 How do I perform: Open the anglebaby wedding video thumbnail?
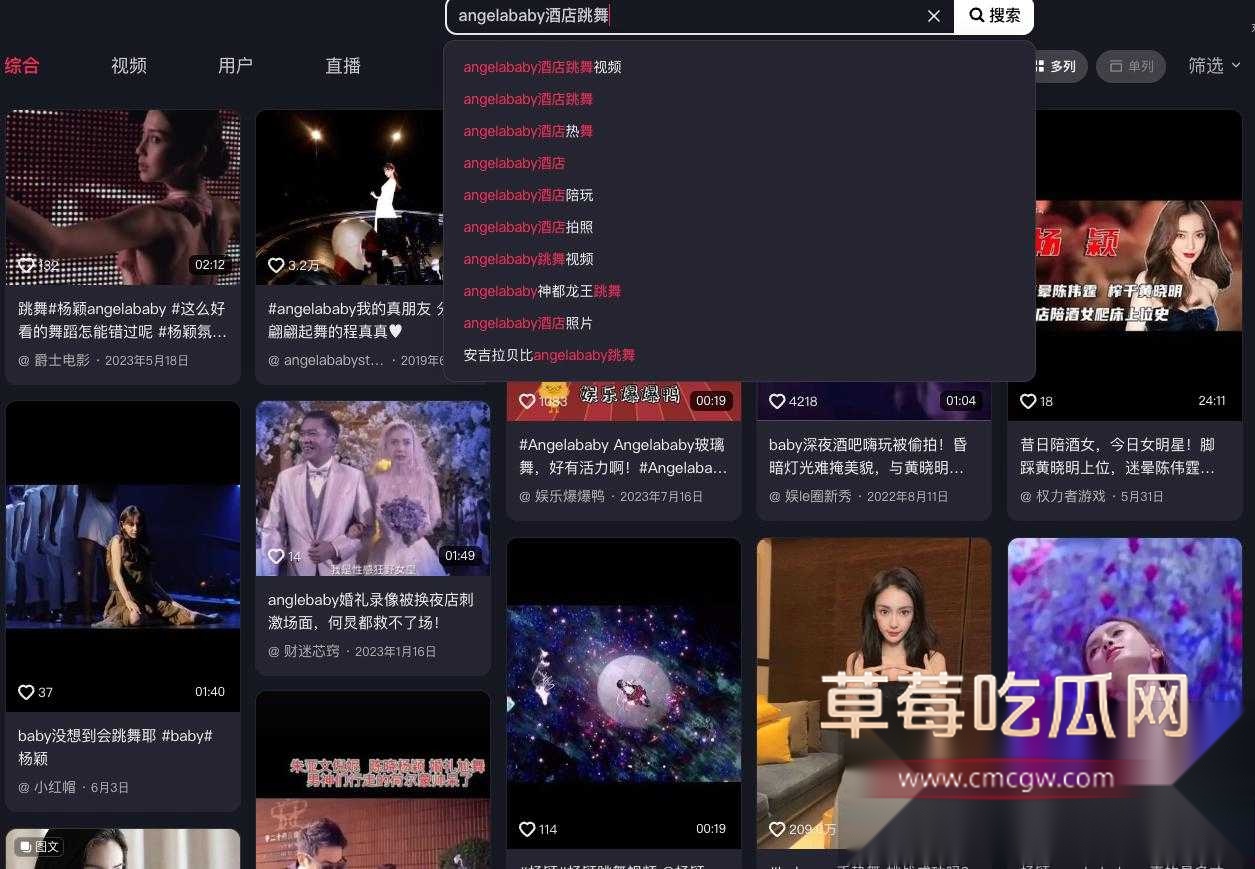(x=372, y=488)
